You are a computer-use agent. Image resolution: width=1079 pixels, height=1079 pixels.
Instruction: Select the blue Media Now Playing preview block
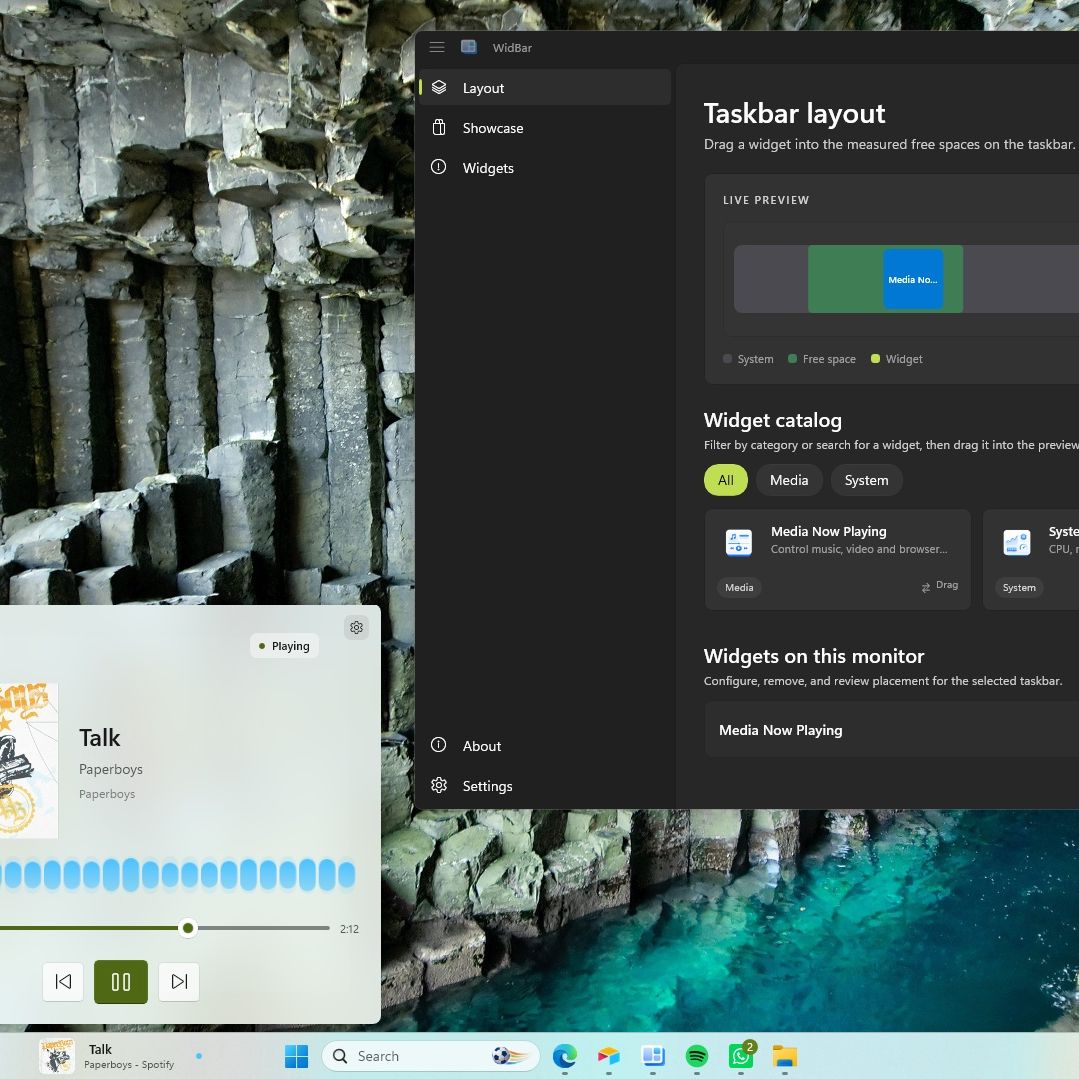(912, 279)
